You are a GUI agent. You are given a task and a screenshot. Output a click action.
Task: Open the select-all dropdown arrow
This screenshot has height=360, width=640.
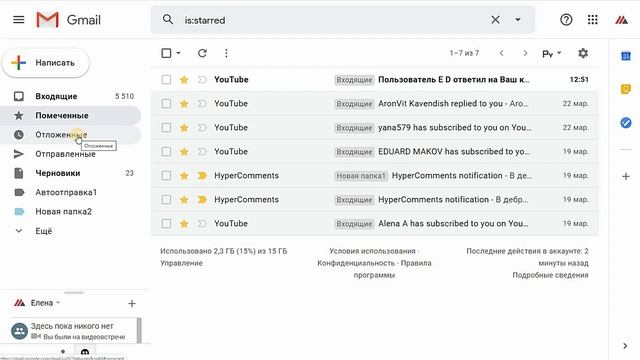click(178, 53)
